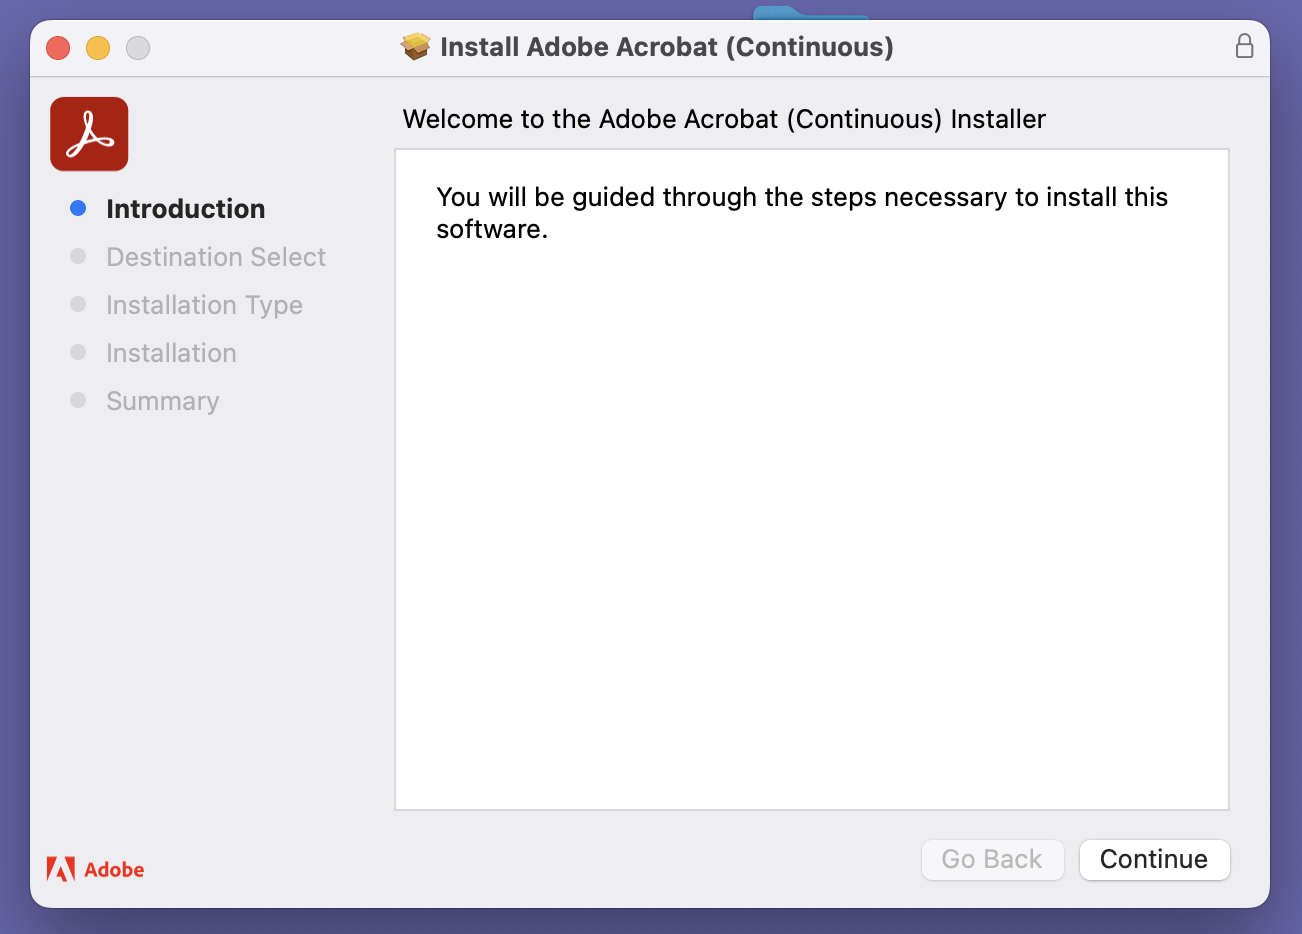1302x934 pixels.
Task: Select the Destination Select step
Action: pyautogui.click(x=215, y=256)
